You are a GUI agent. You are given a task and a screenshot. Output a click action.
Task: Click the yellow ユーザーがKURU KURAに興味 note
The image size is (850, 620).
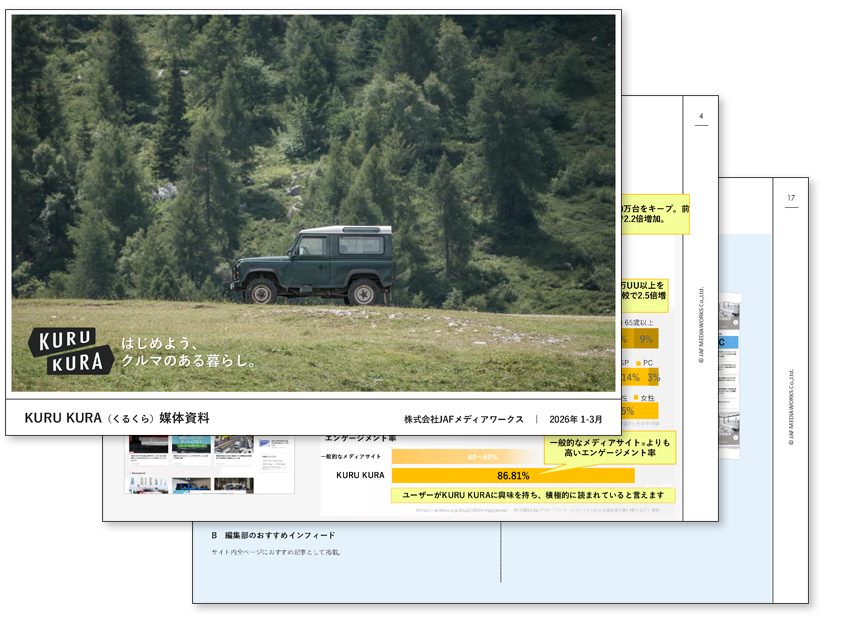coord(532,495)
